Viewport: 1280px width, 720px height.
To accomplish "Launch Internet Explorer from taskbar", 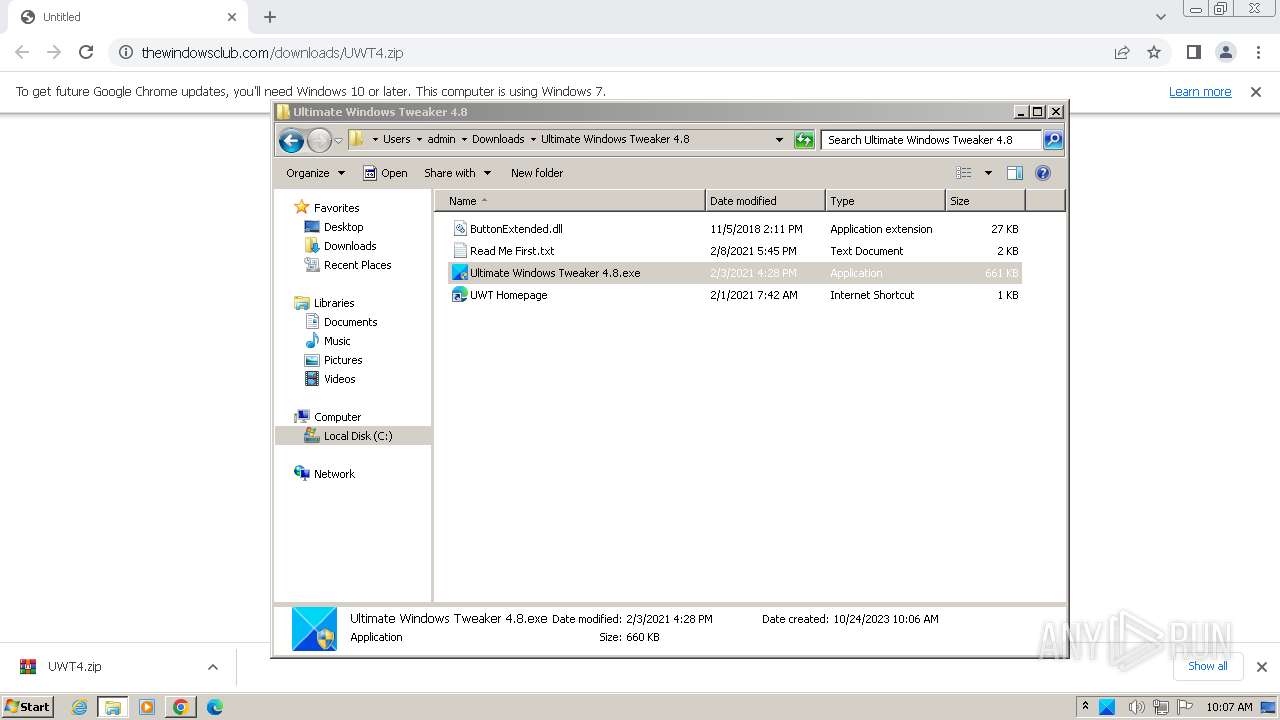I will click(x=79, y=707).
